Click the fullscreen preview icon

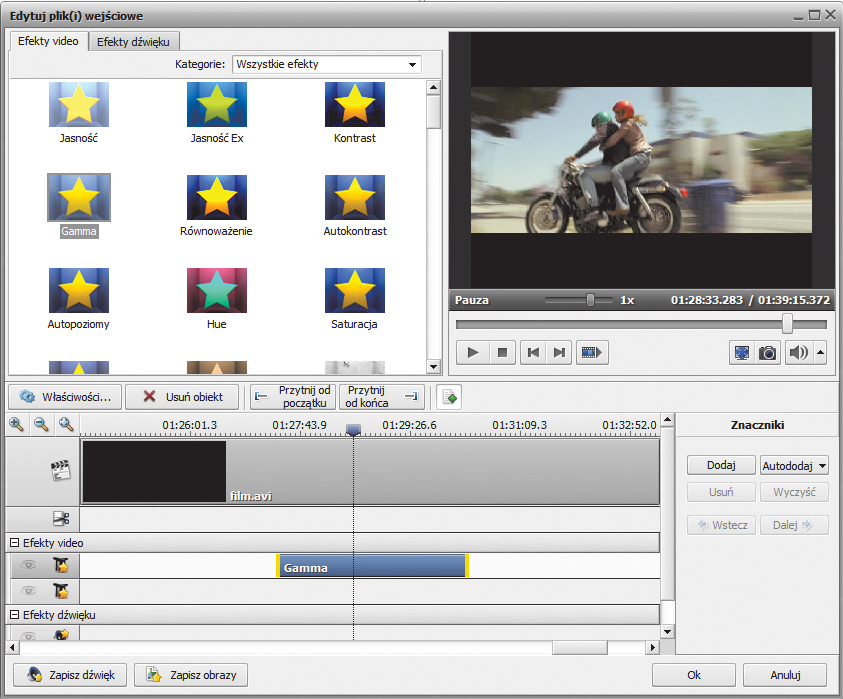pyautogui.click(x=741, y=352)
